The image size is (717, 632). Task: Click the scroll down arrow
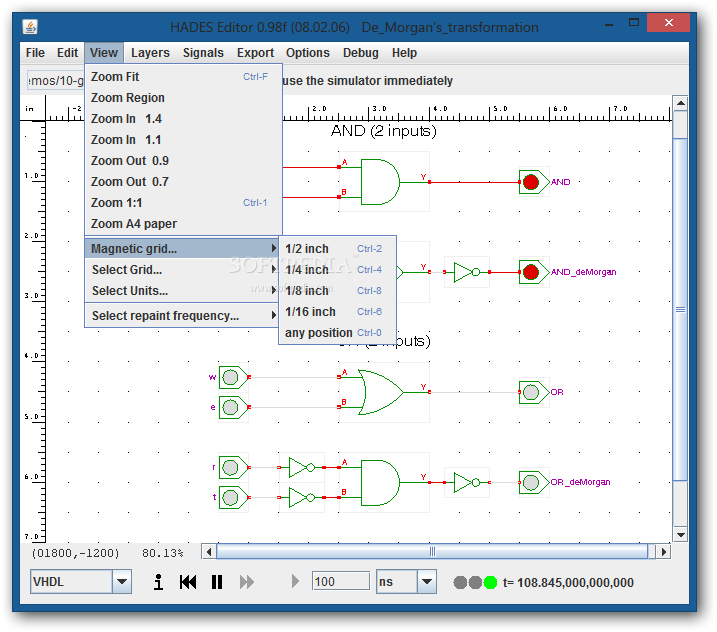click(680, 534)
